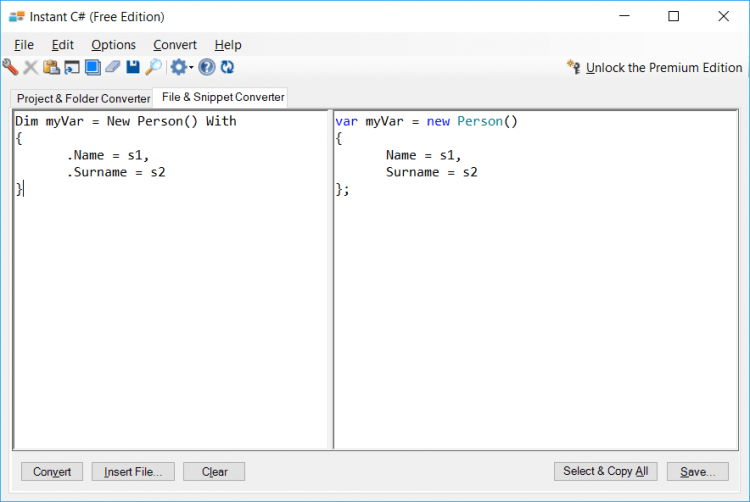This screenshot has height=502, width=750.
Task: Click the magnifying glass find icon
Action: [153, 67]
